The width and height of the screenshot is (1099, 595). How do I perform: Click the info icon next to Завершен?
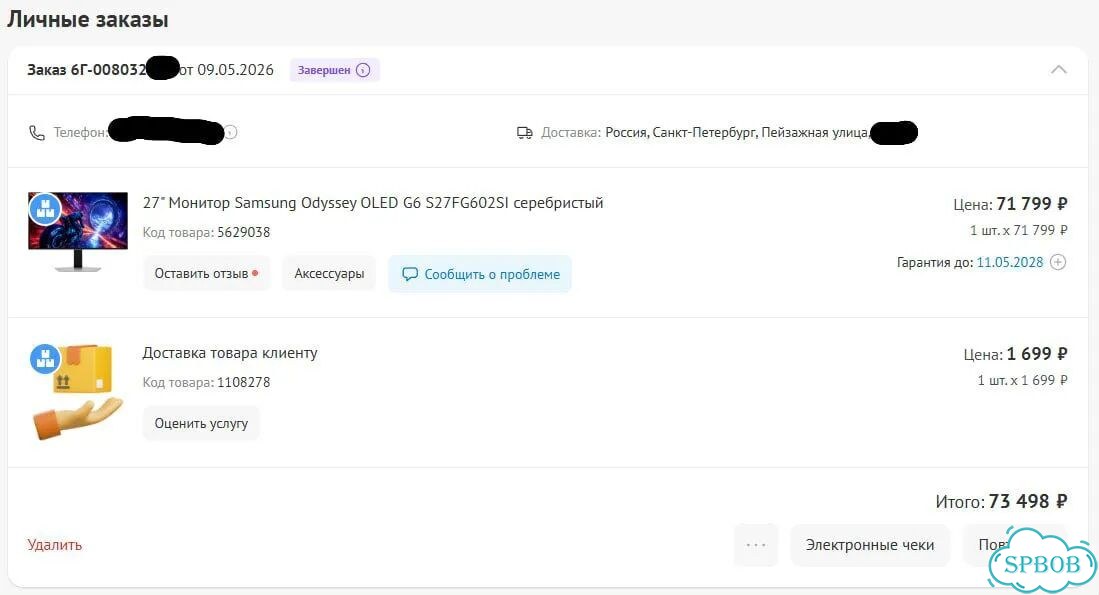pyautogui.click(x=363, y=70)
